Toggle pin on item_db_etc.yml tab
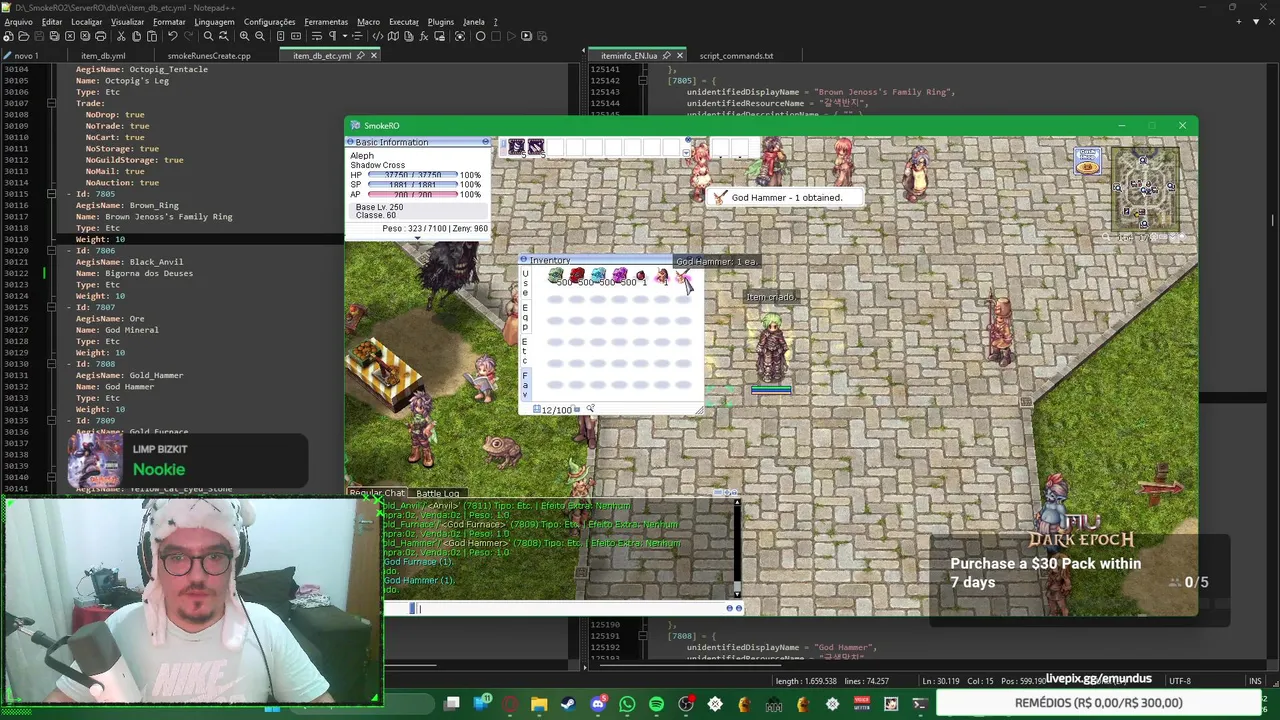The width and height of the screenshot is (1280, 720). pos(363,56)
